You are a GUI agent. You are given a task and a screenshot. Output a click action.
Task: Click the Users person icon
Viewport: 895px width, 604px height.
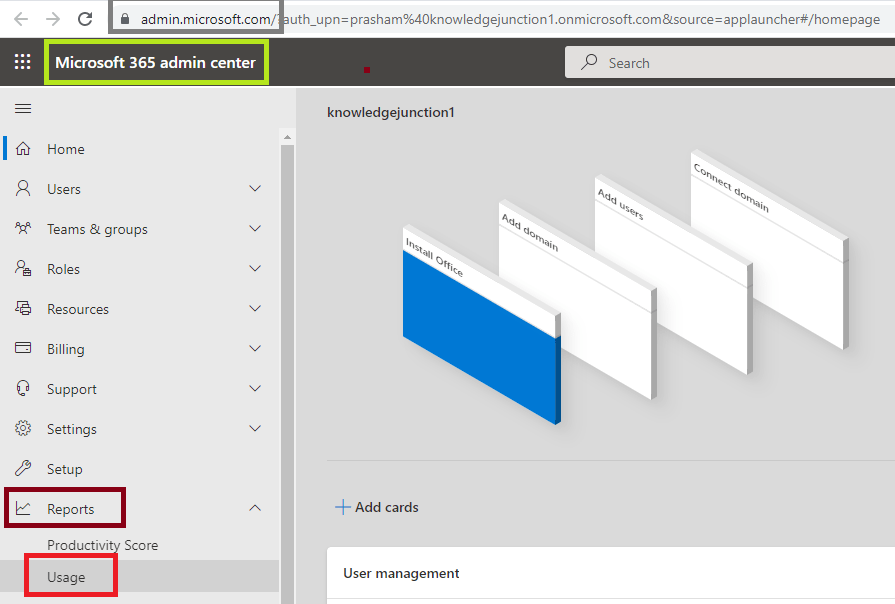[x=23, y=188]
